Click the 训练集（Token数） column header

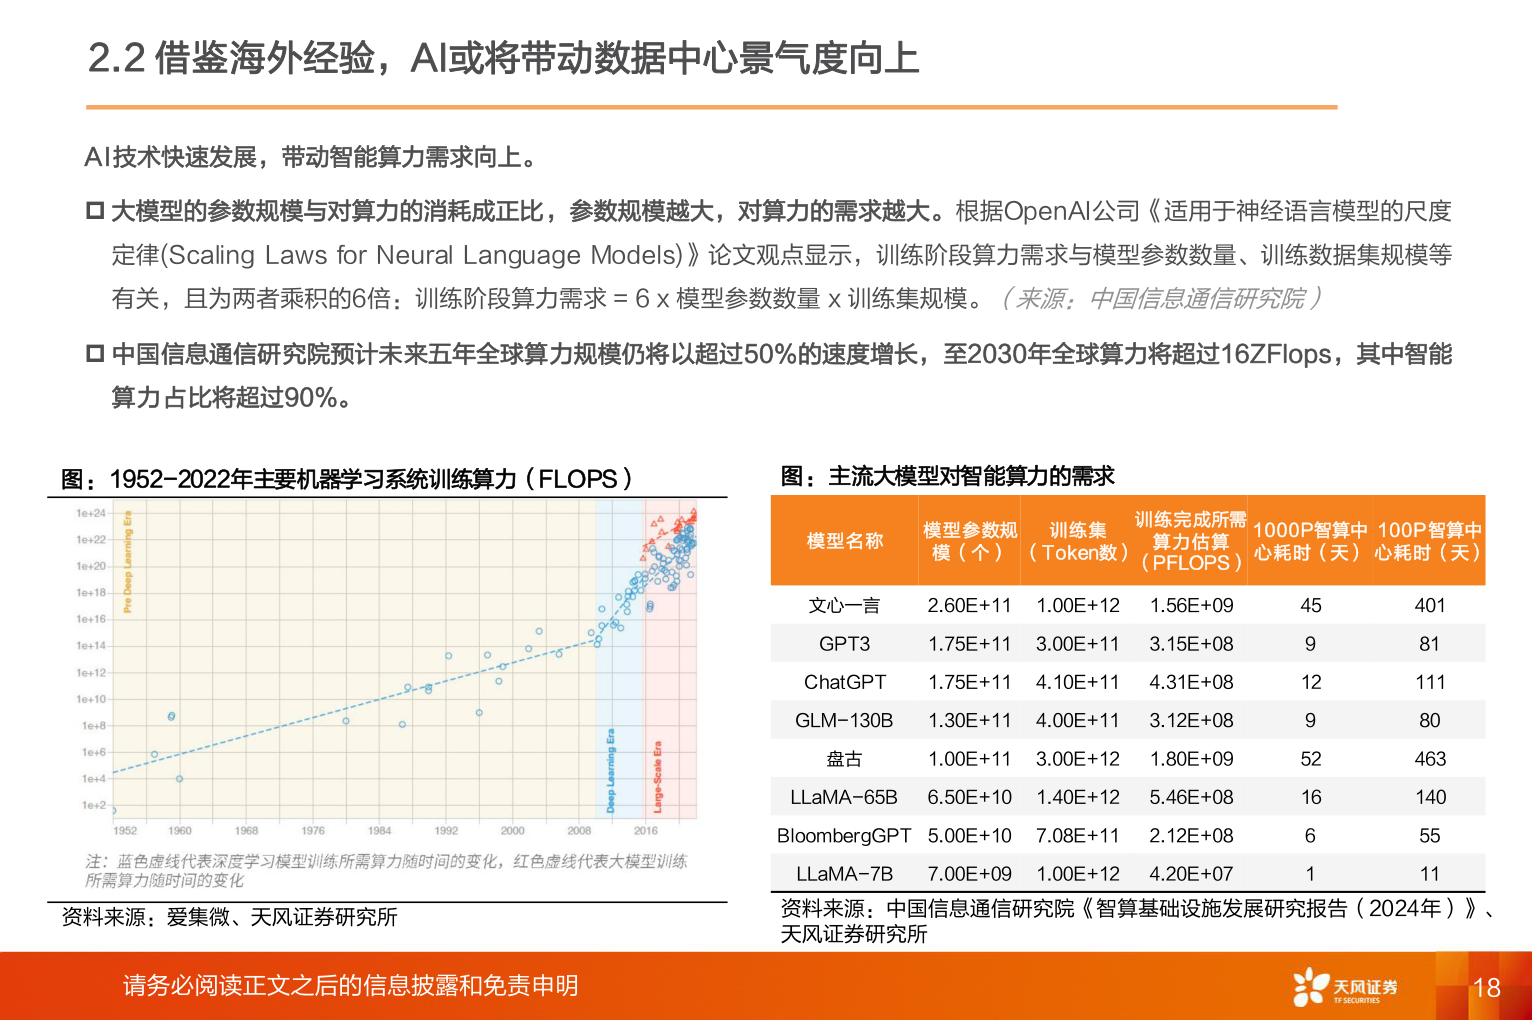[x=1078, y=541]
